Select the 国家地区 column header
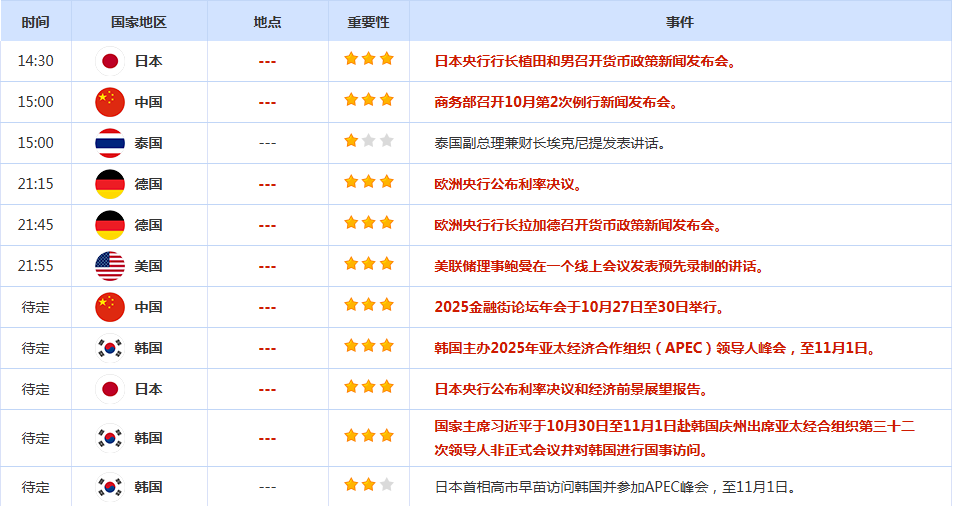Viewport: 953px width, 506px height. tap(140, 21)
